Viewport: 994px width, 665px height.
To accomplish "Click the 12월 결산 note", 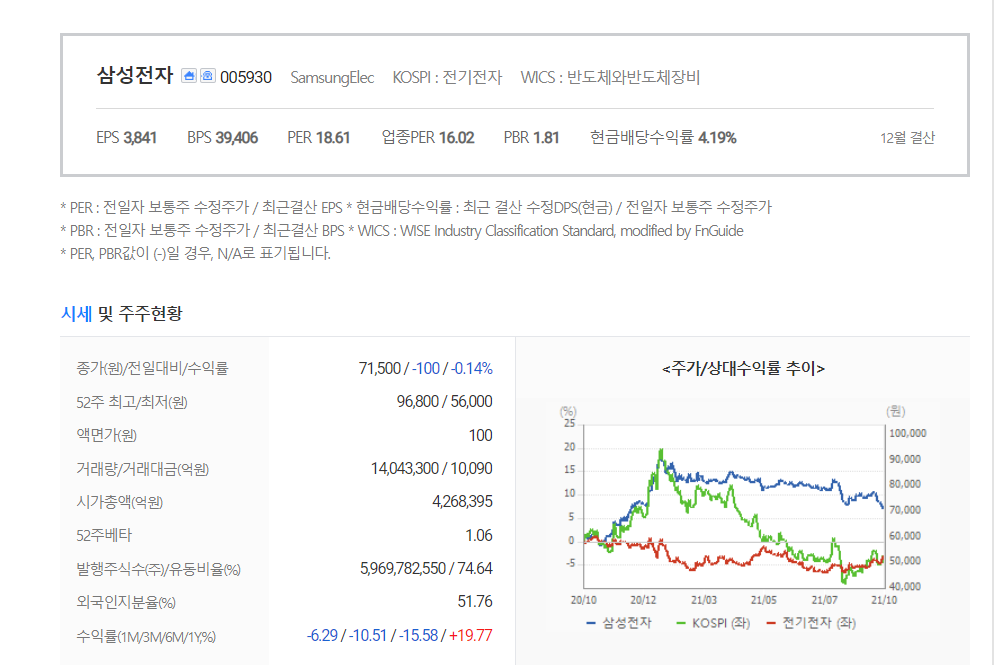I will coord(907,138).
